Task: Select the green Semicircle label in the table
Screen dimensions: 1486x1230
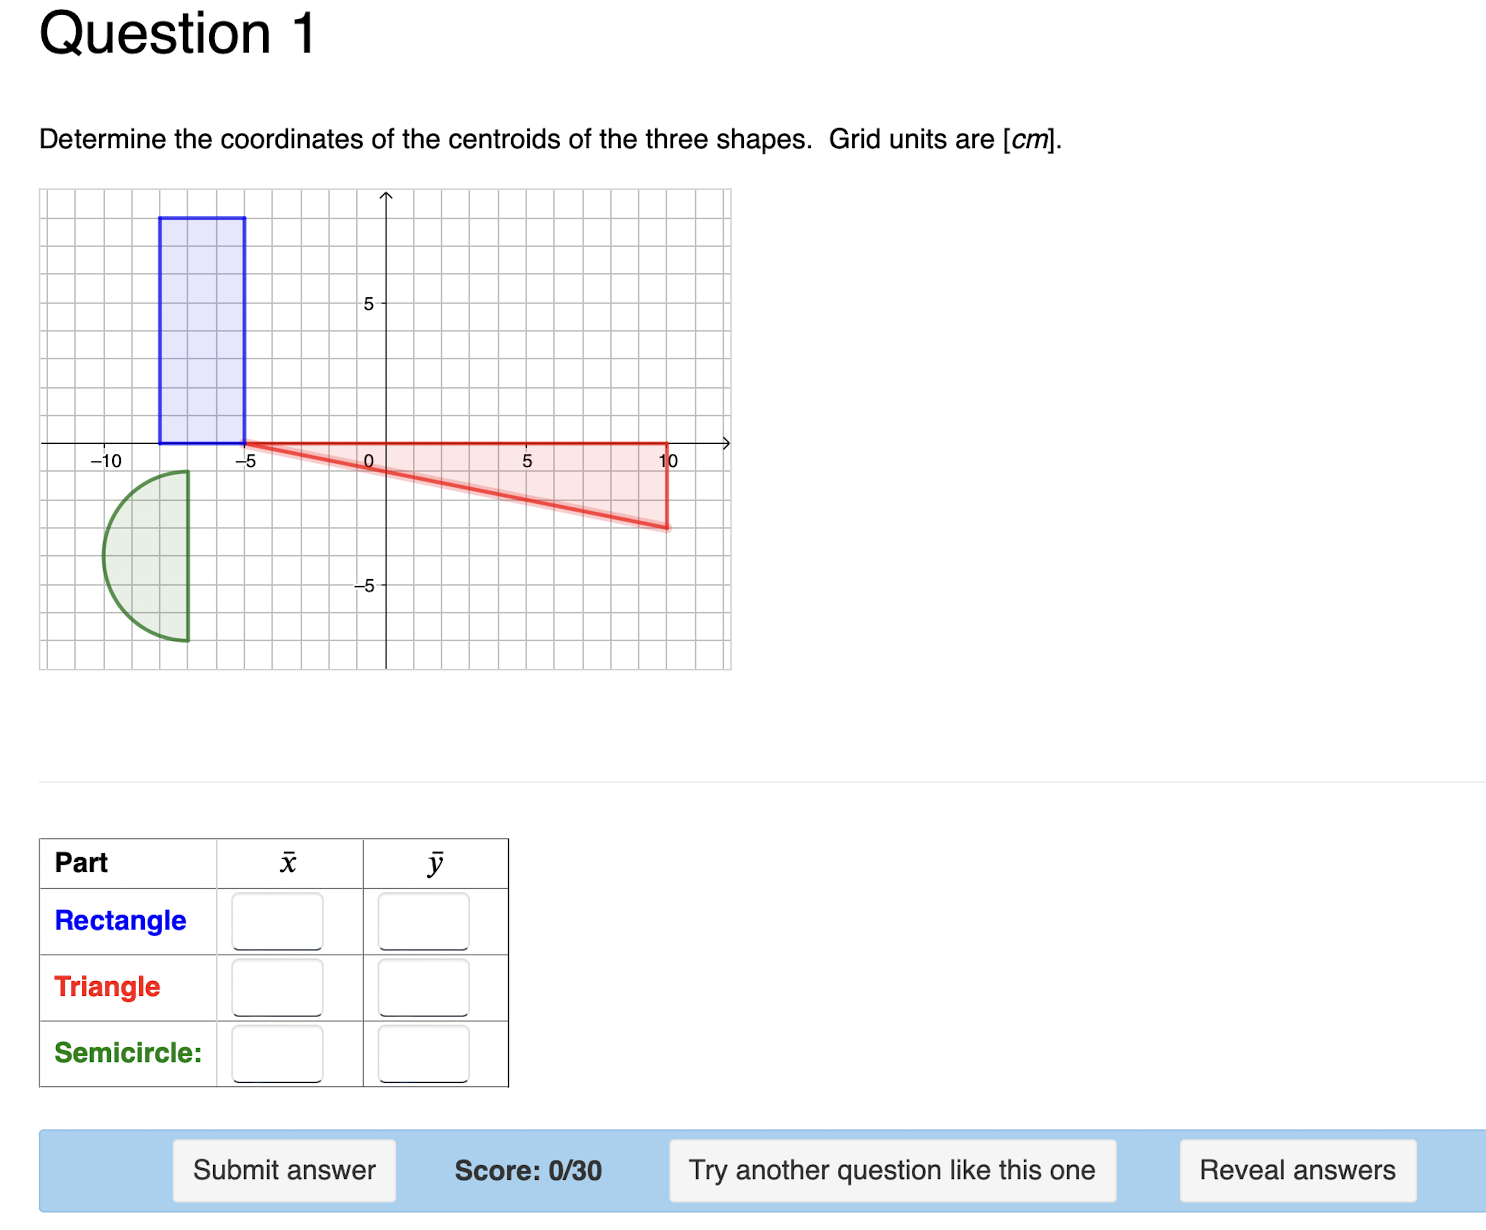Action: [x=128, y=1052]
